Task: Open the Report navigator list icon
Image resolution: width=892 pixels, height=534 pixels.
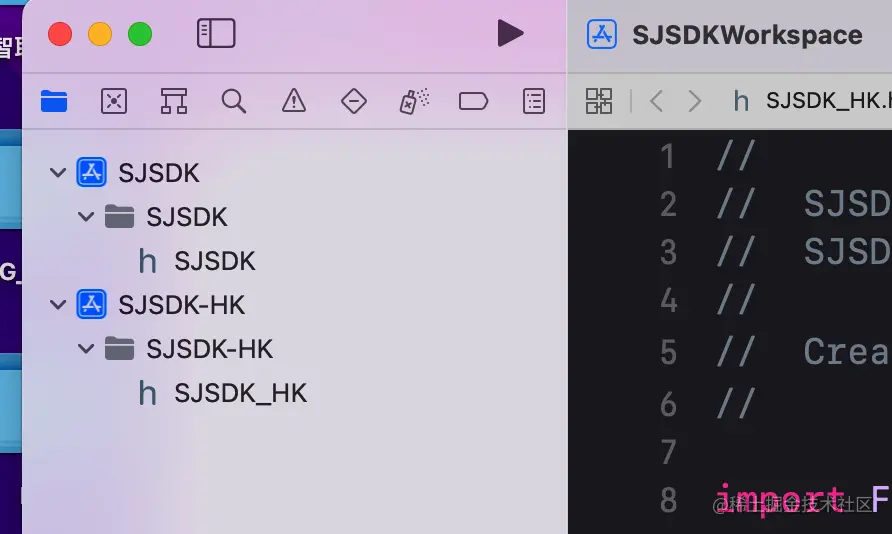Action: click(534, 101)
